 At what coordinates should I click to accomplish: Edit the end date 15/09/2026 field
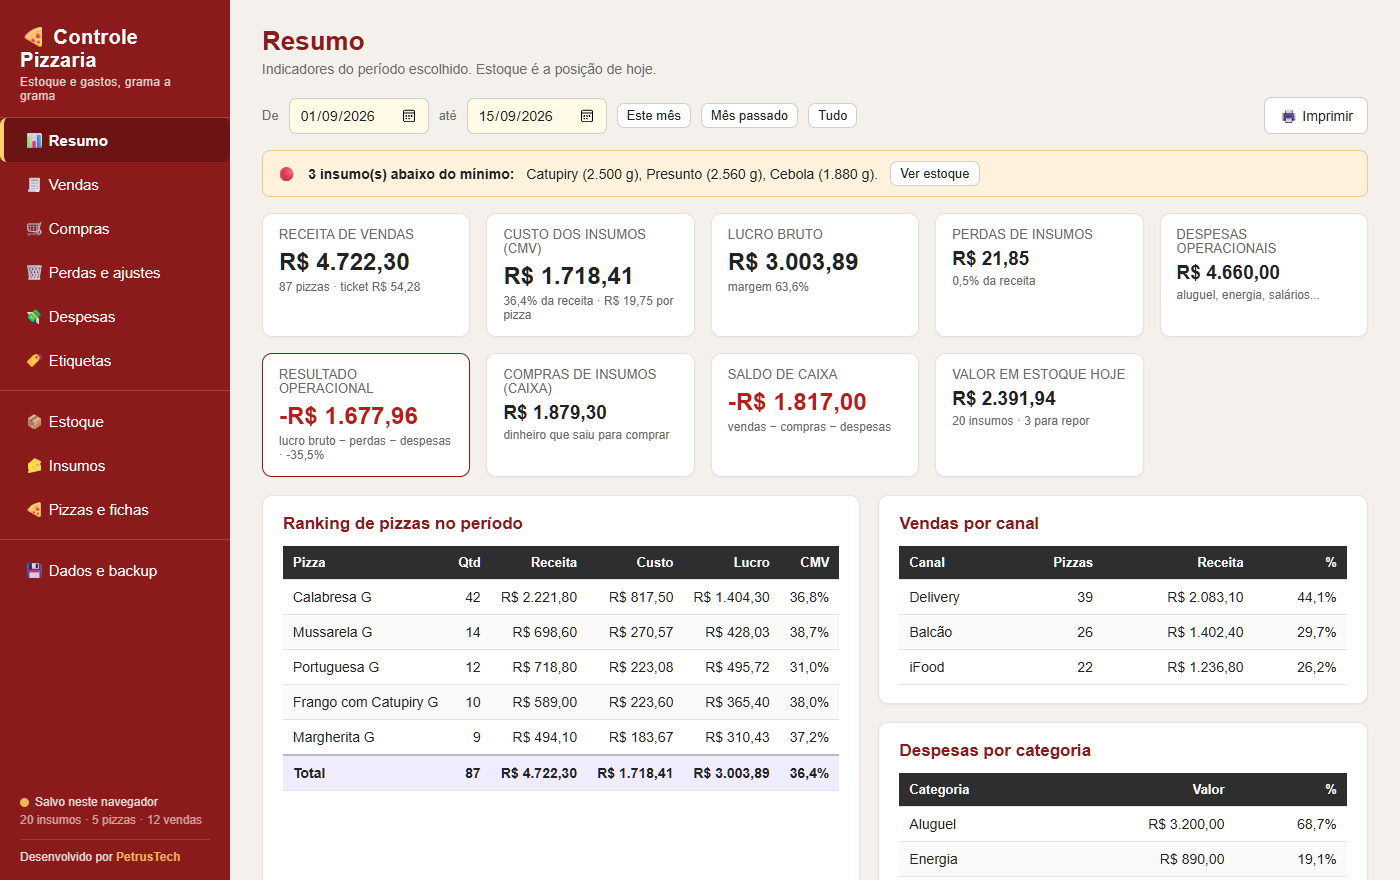click(x=537, y=116)
